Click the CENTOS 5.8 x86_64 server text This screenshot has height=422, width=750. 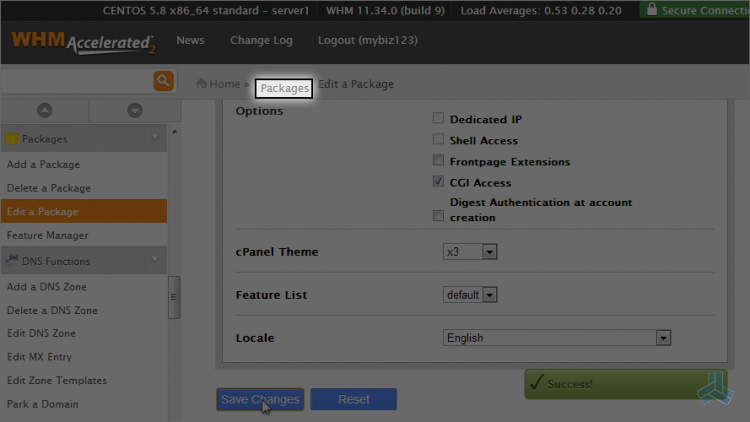pos(206,11)
